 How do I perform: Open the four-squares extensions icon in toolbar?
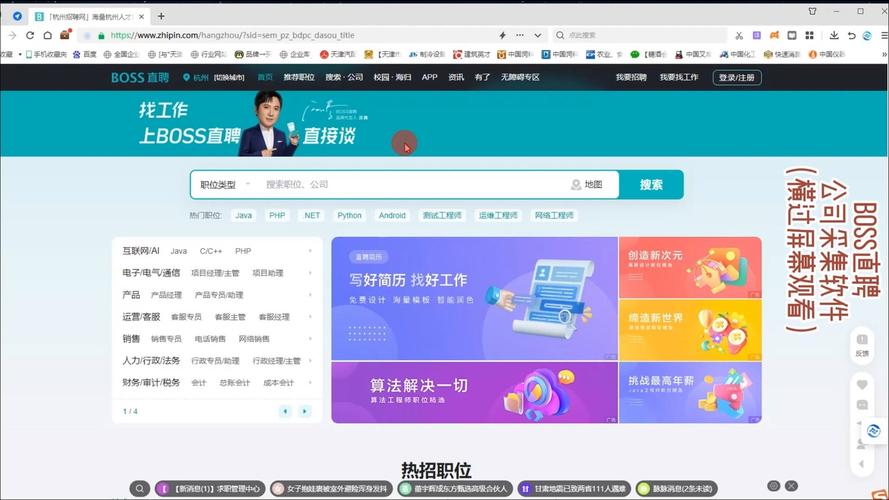click(810, 35)
